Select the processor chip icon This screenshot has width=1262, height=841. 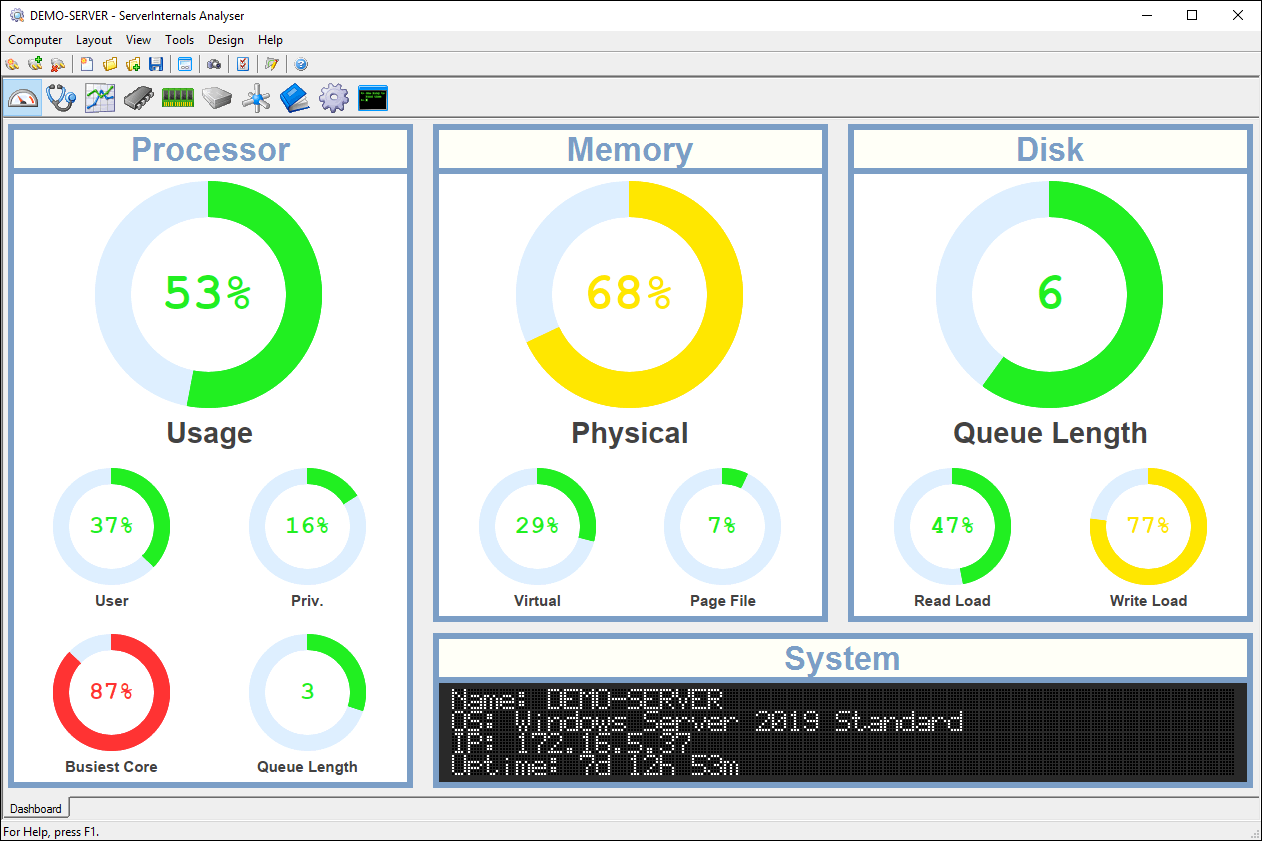coord(139,98)
